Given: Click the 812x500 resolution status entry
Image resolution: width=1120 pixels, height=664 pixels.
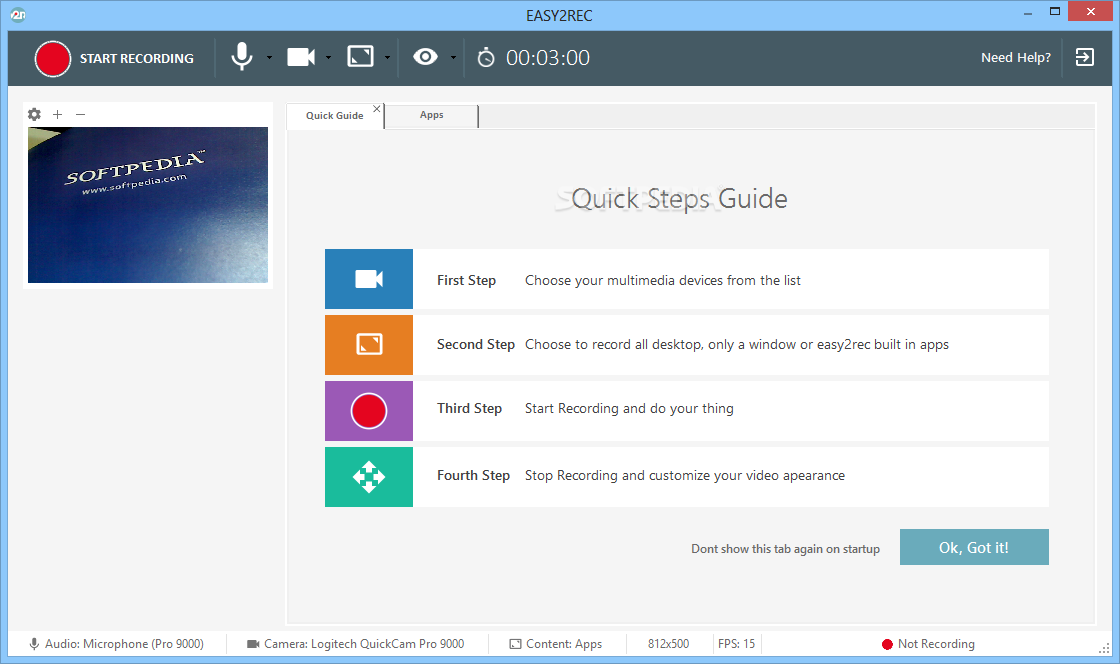Looking at the screenshot, I should click(669, 644).
